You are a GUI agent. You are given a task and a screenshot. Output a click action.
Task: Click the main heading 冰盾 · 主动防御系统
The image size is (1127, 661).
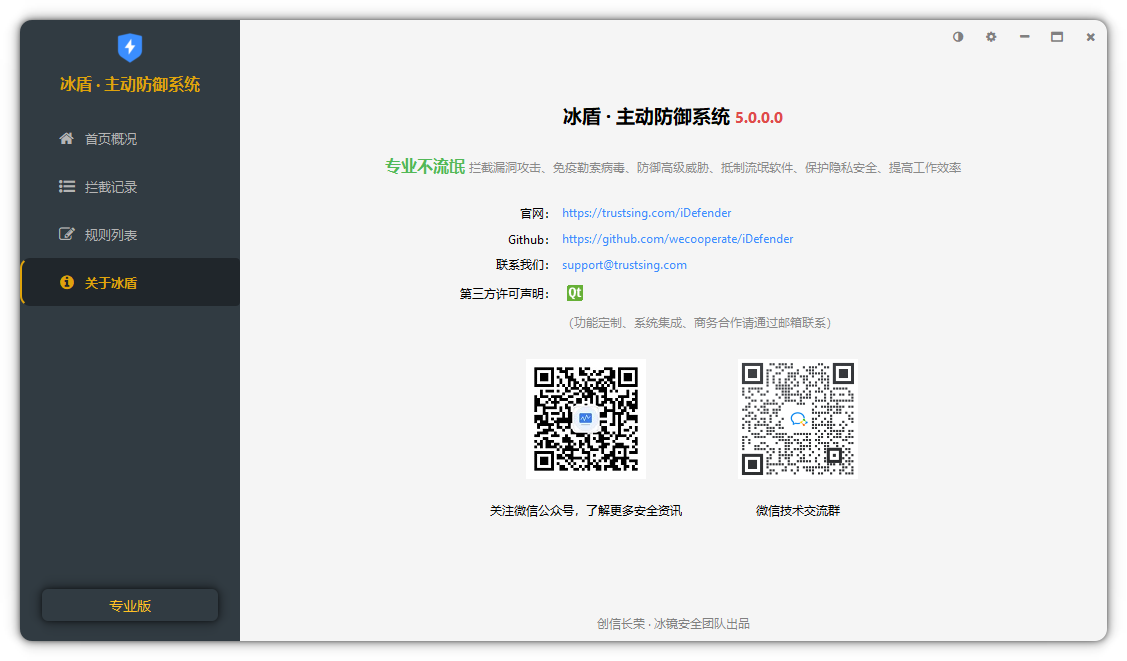click(x=646, y=117)
